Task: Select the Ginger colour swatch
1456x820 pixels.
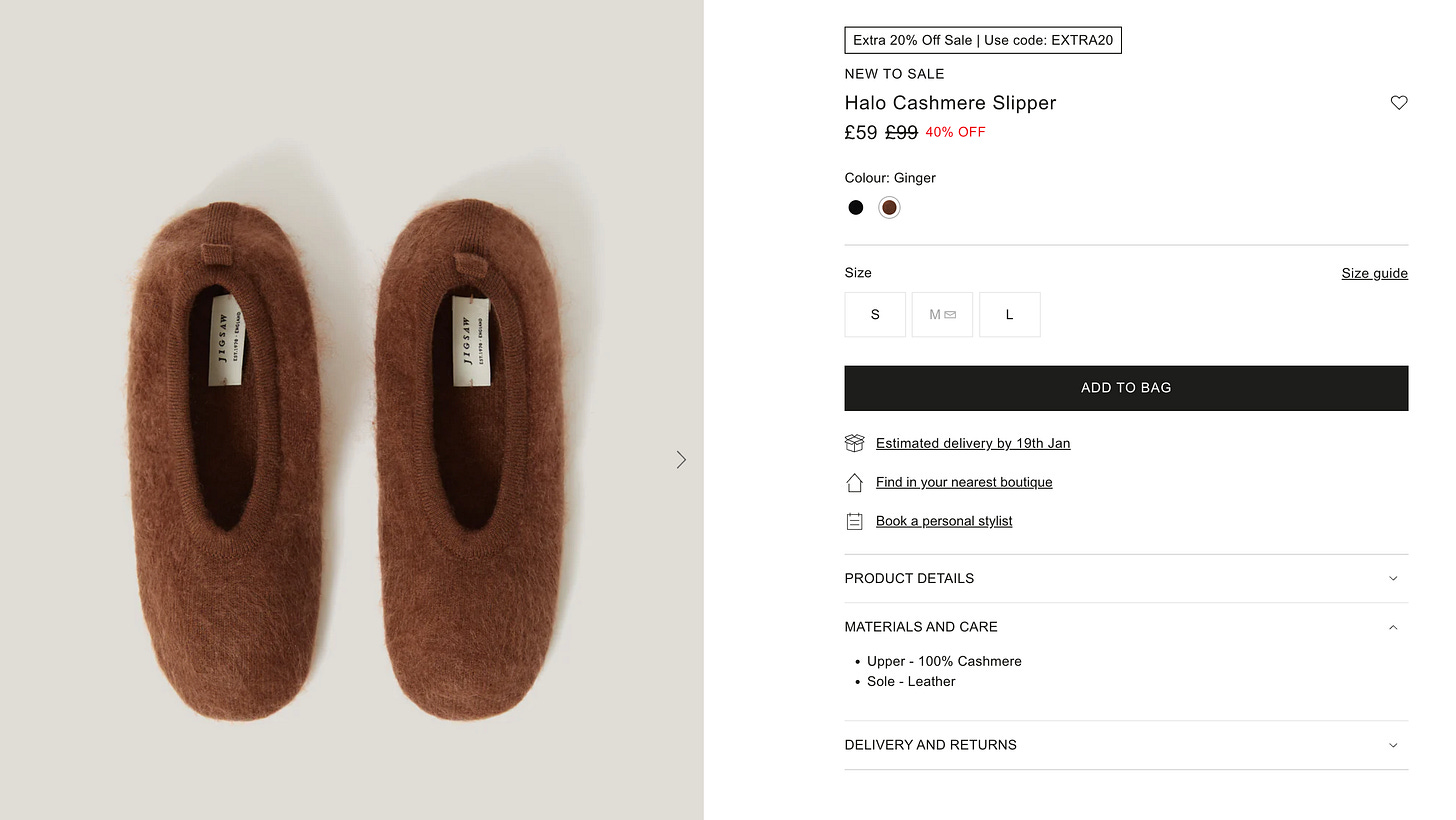Action: point(889,207)
